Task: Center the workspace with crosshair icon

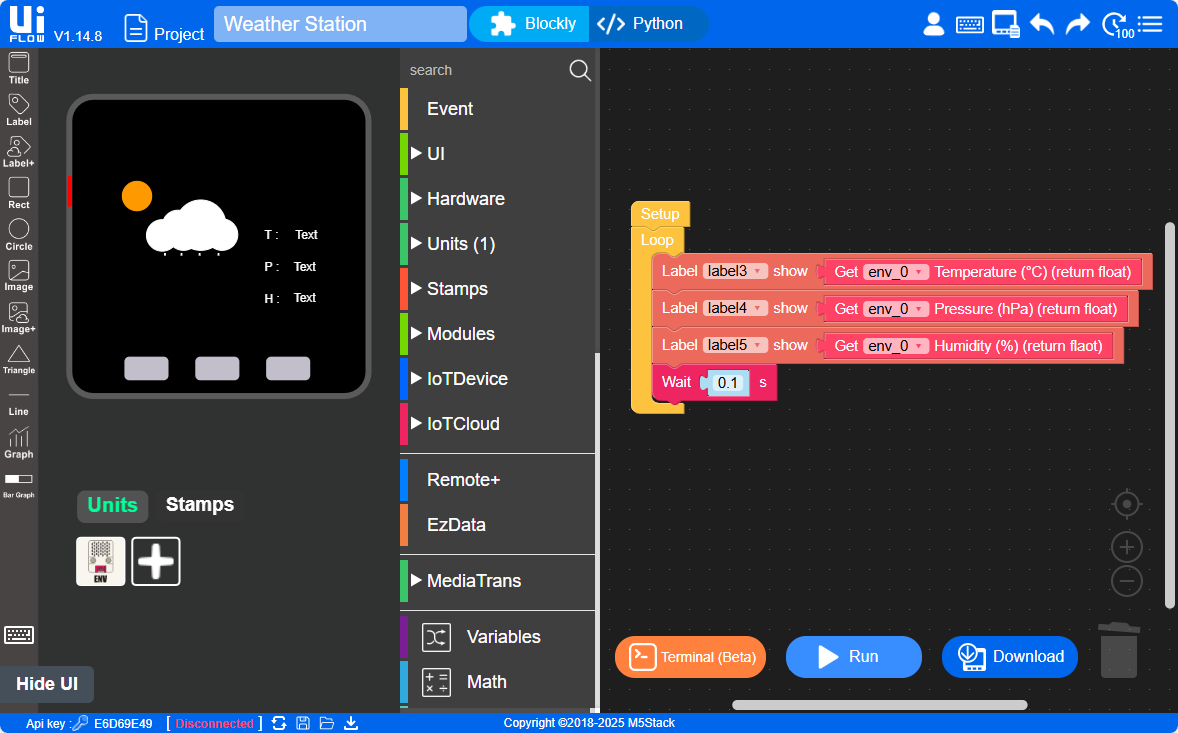Action: click(x=1127, y=504)
